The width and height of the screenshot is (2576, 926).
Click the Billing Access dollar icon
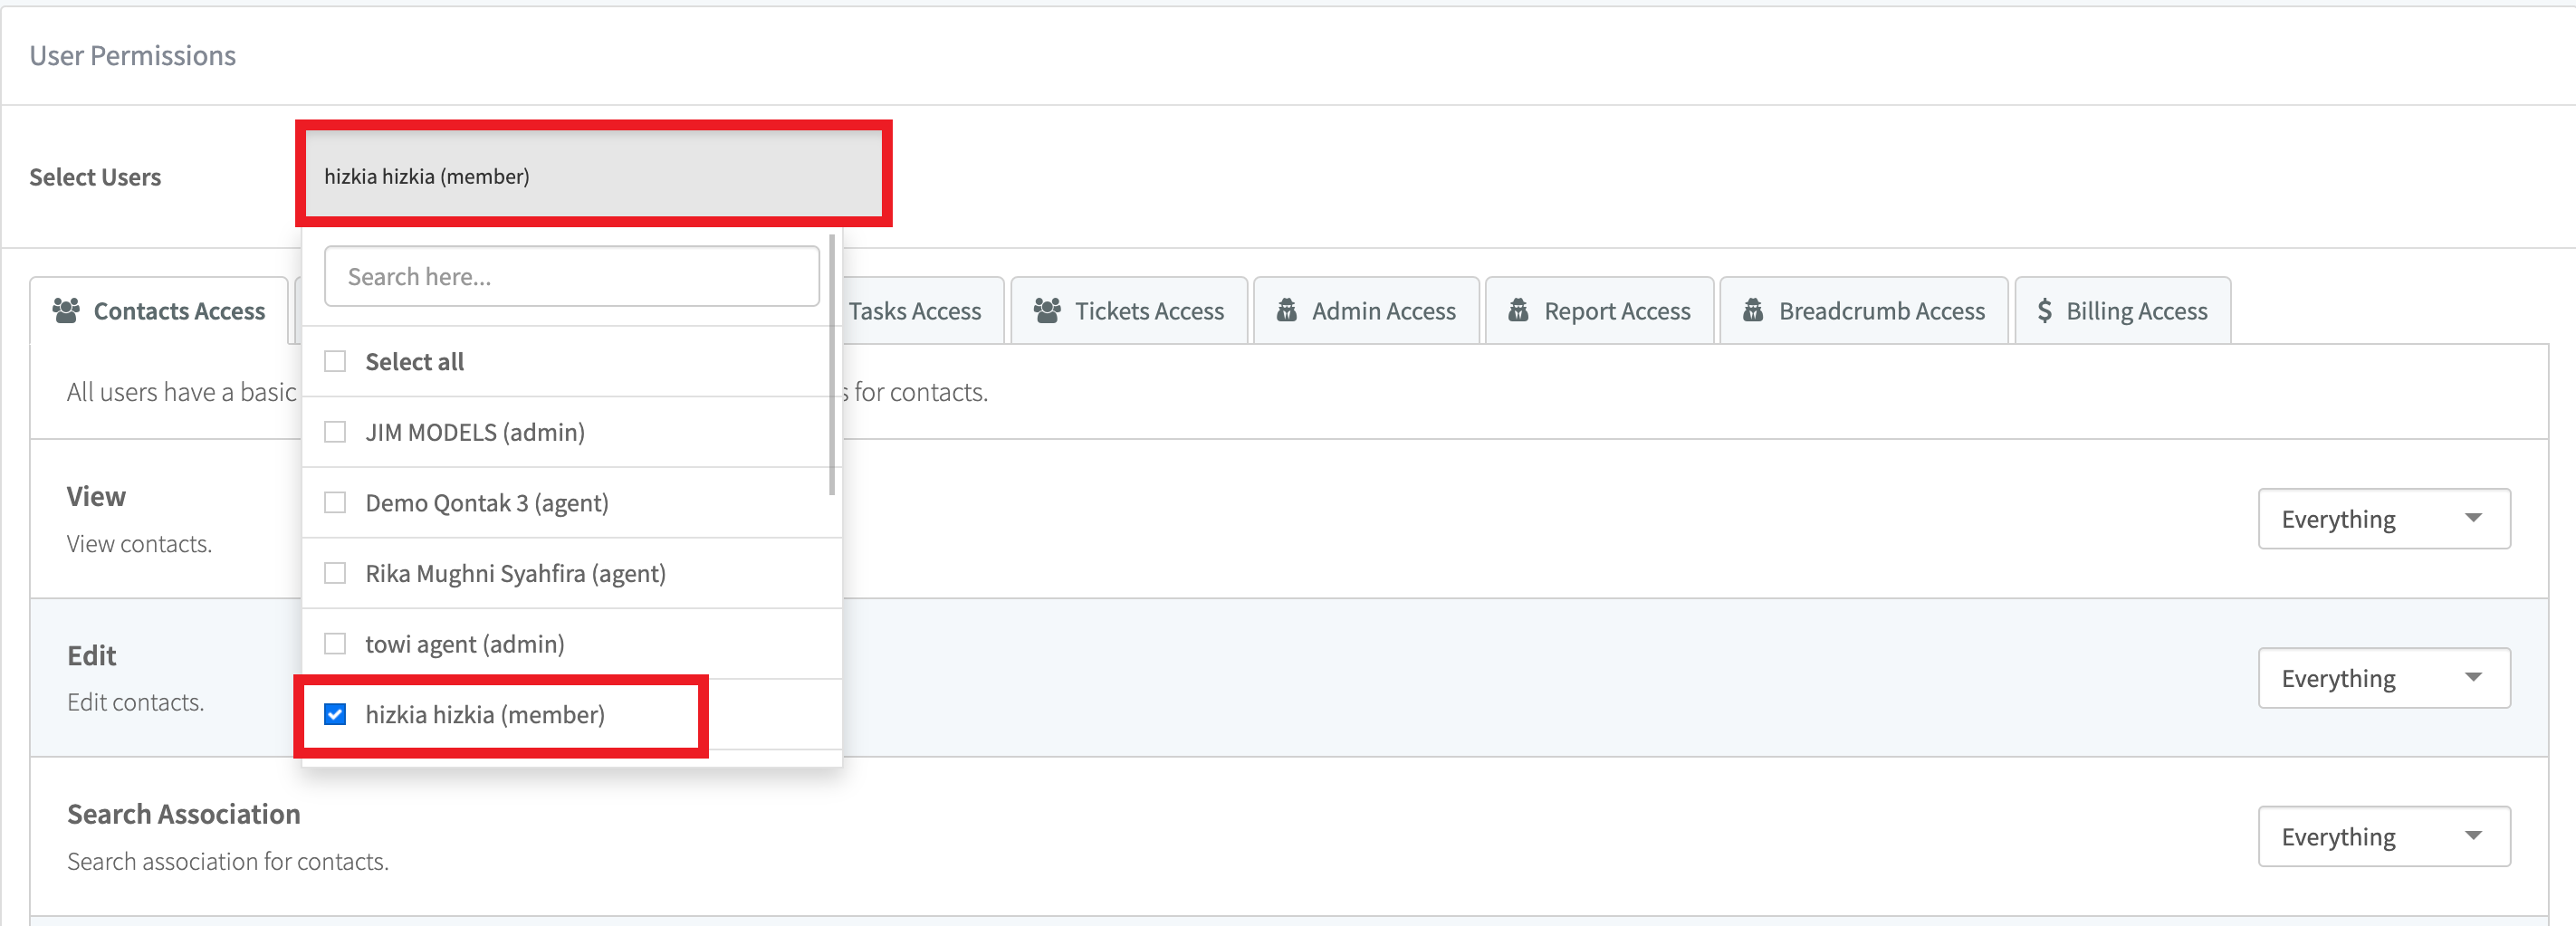pyautogui.click(x=2044, y=311)
